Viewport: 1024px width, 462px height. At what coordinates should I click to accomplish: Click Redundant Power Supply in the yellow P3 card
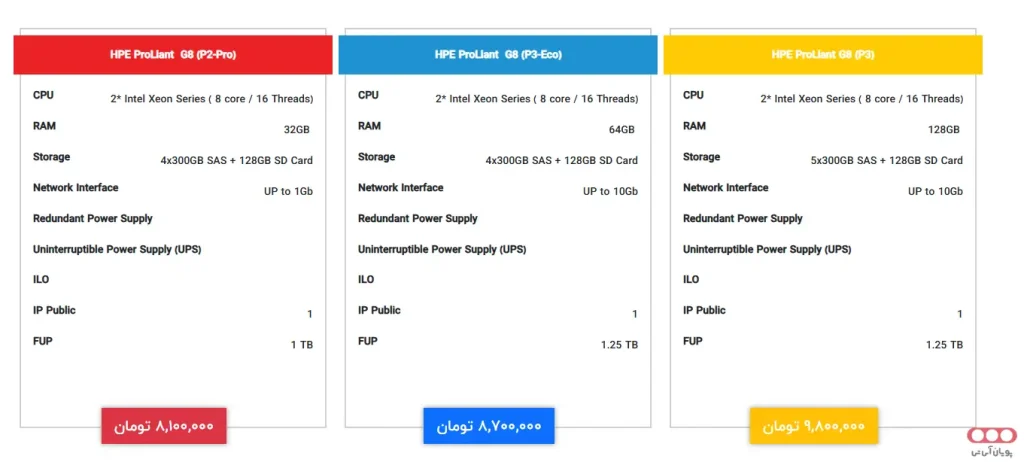743,218
